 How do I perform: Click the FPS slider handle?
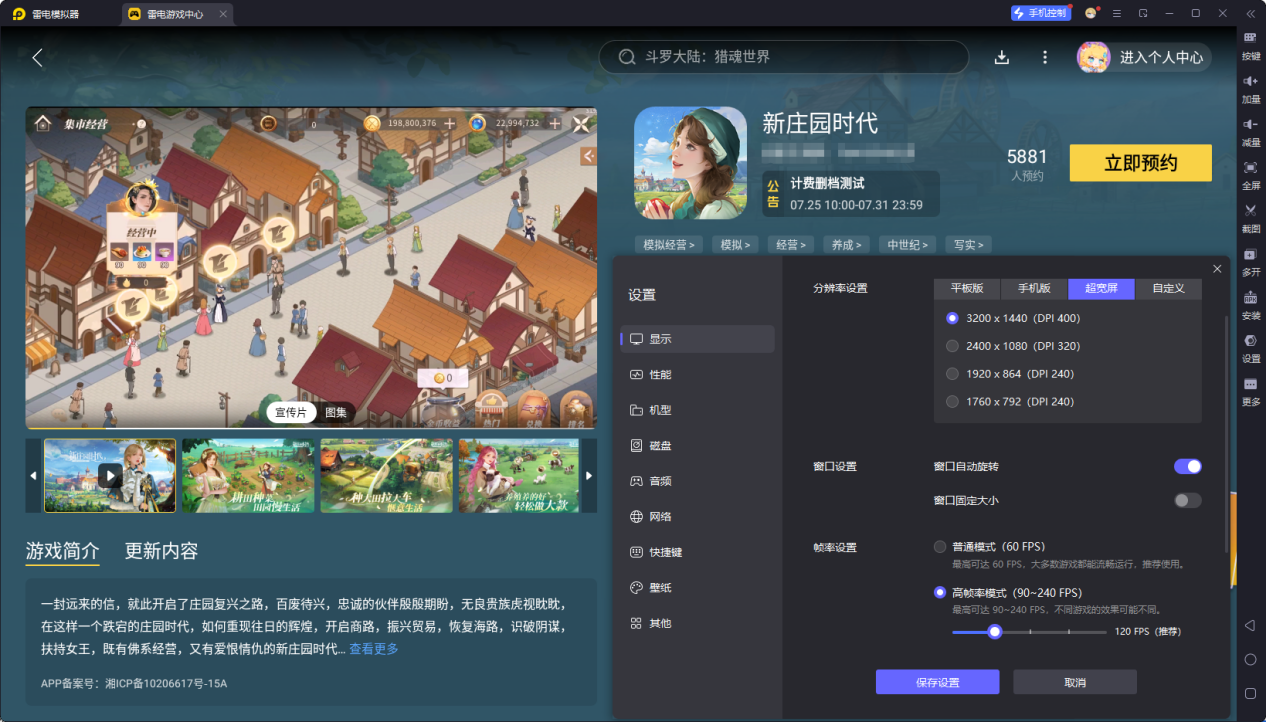(994, 632)
